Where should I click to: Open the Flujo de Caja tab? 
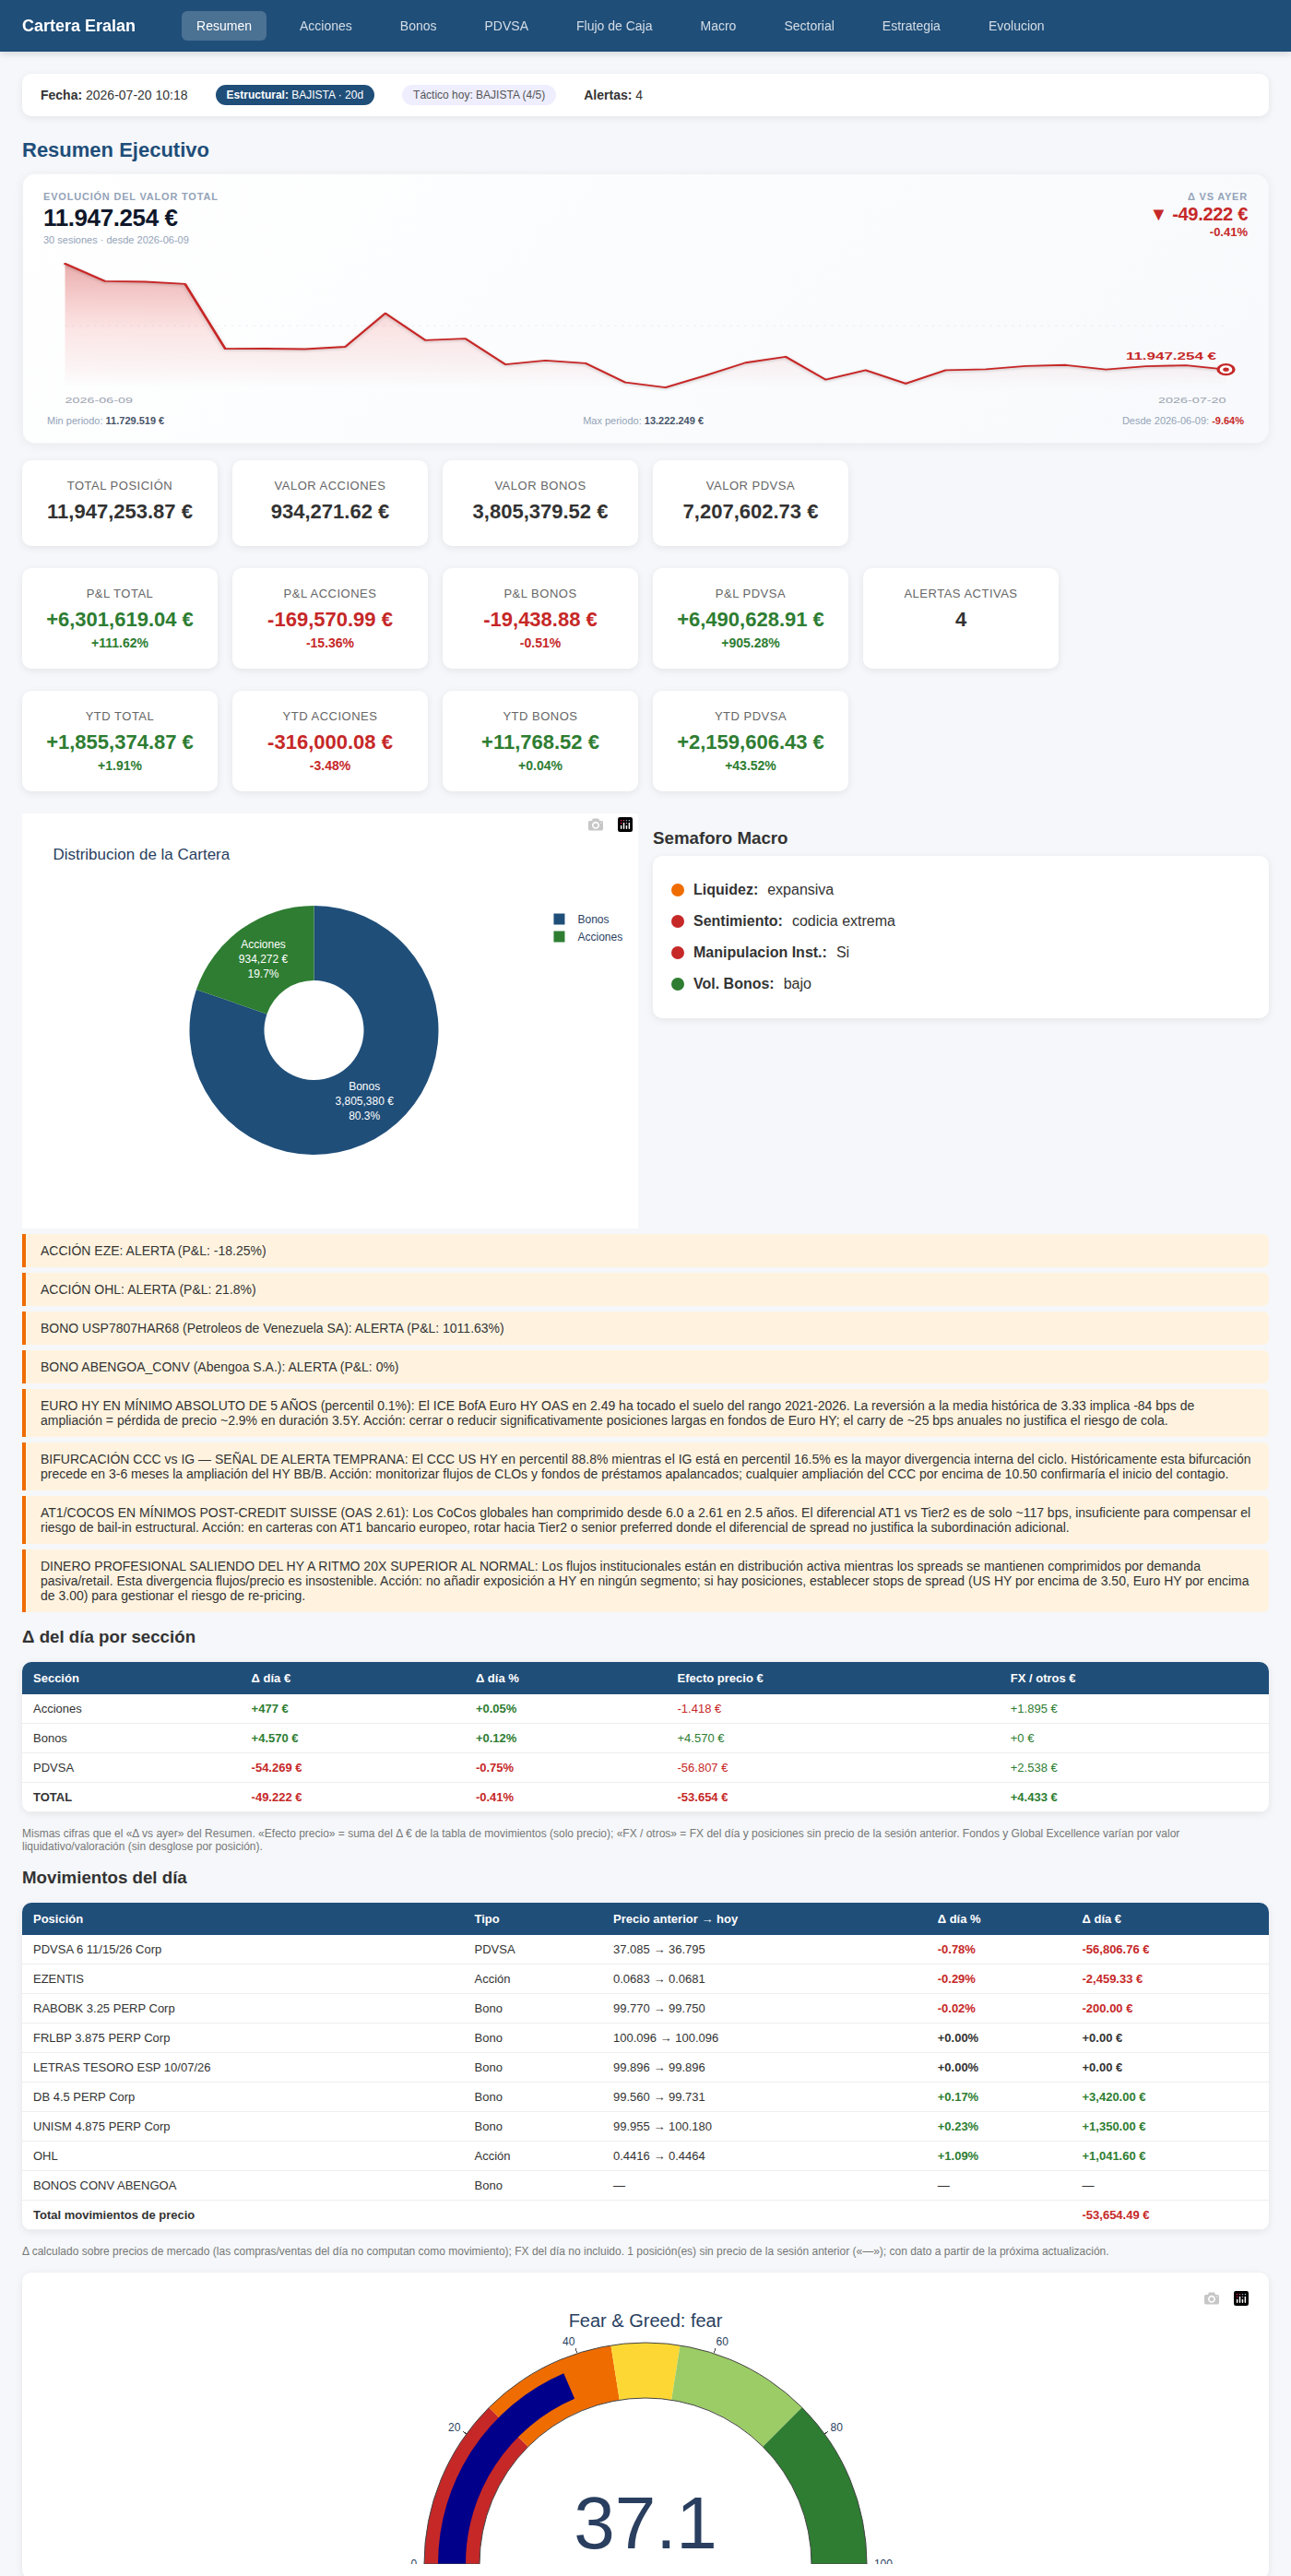pos(614,26)
